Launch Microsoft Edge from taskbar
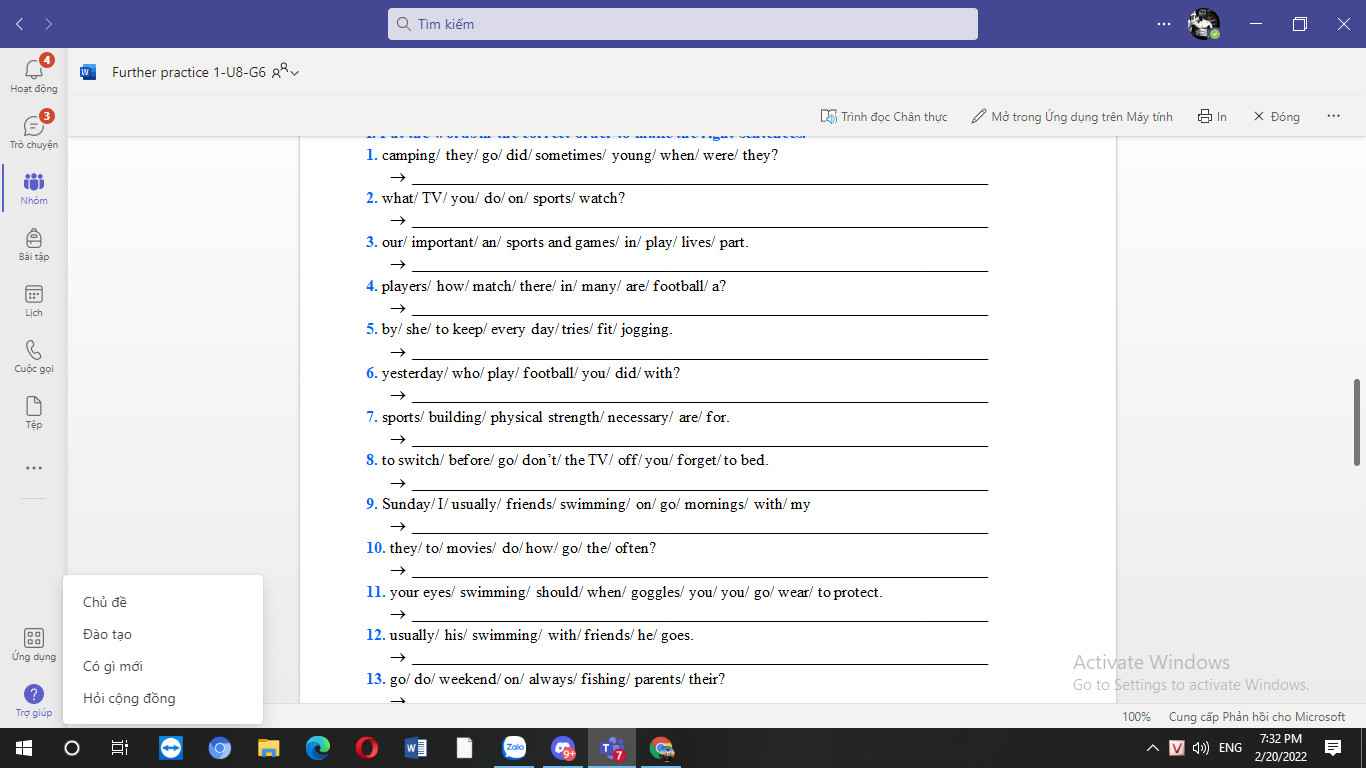The height and width of the screenshot is (768, 1366). (318, 748)
